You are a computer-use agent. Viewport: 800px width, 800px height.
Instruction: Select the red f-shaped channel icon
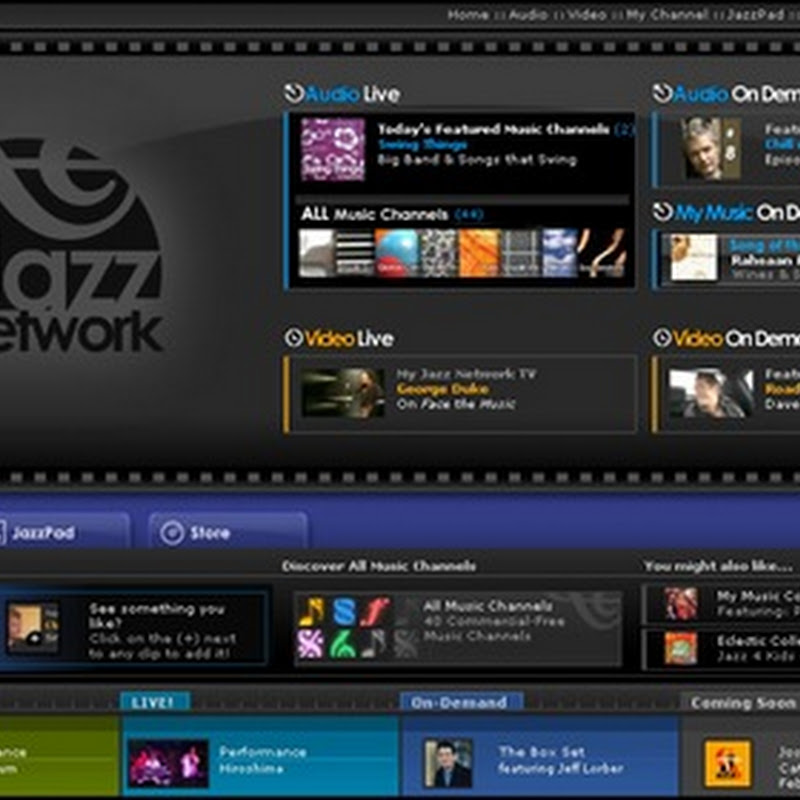(375, 612)
